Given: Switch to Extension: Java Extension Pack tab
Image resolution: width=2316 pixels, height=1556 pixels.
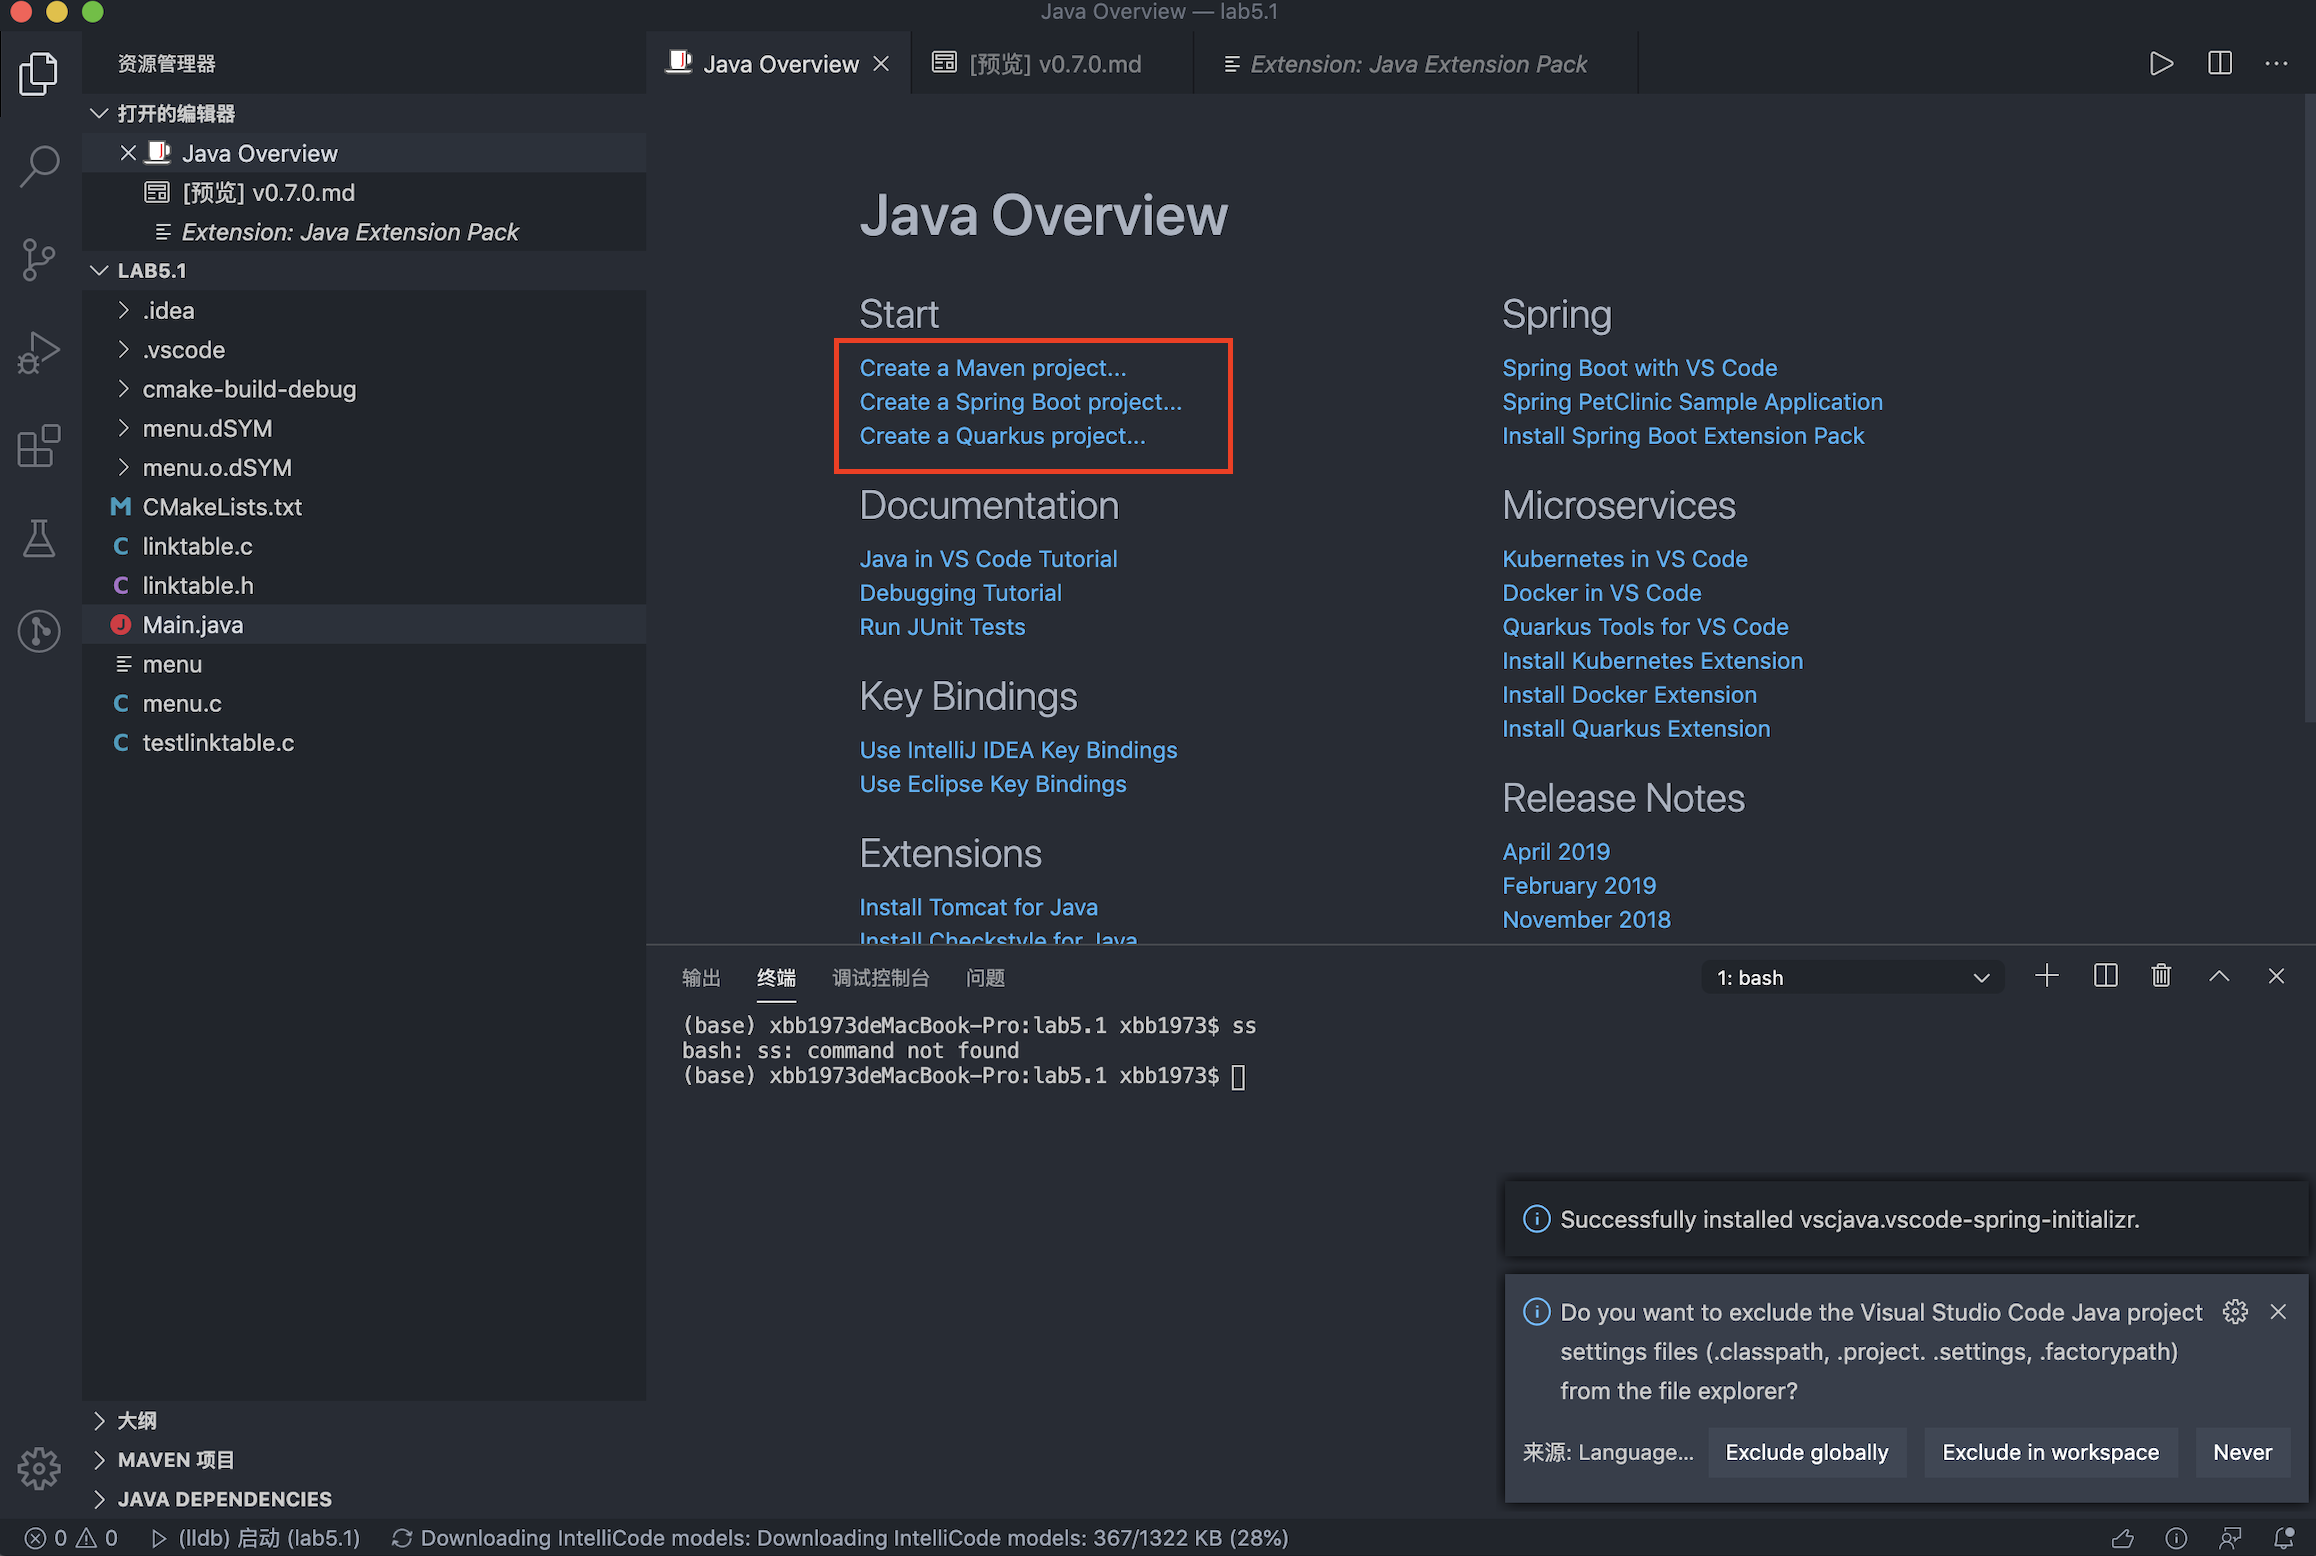Looking at the screenshot, I should coord(1417,64).
